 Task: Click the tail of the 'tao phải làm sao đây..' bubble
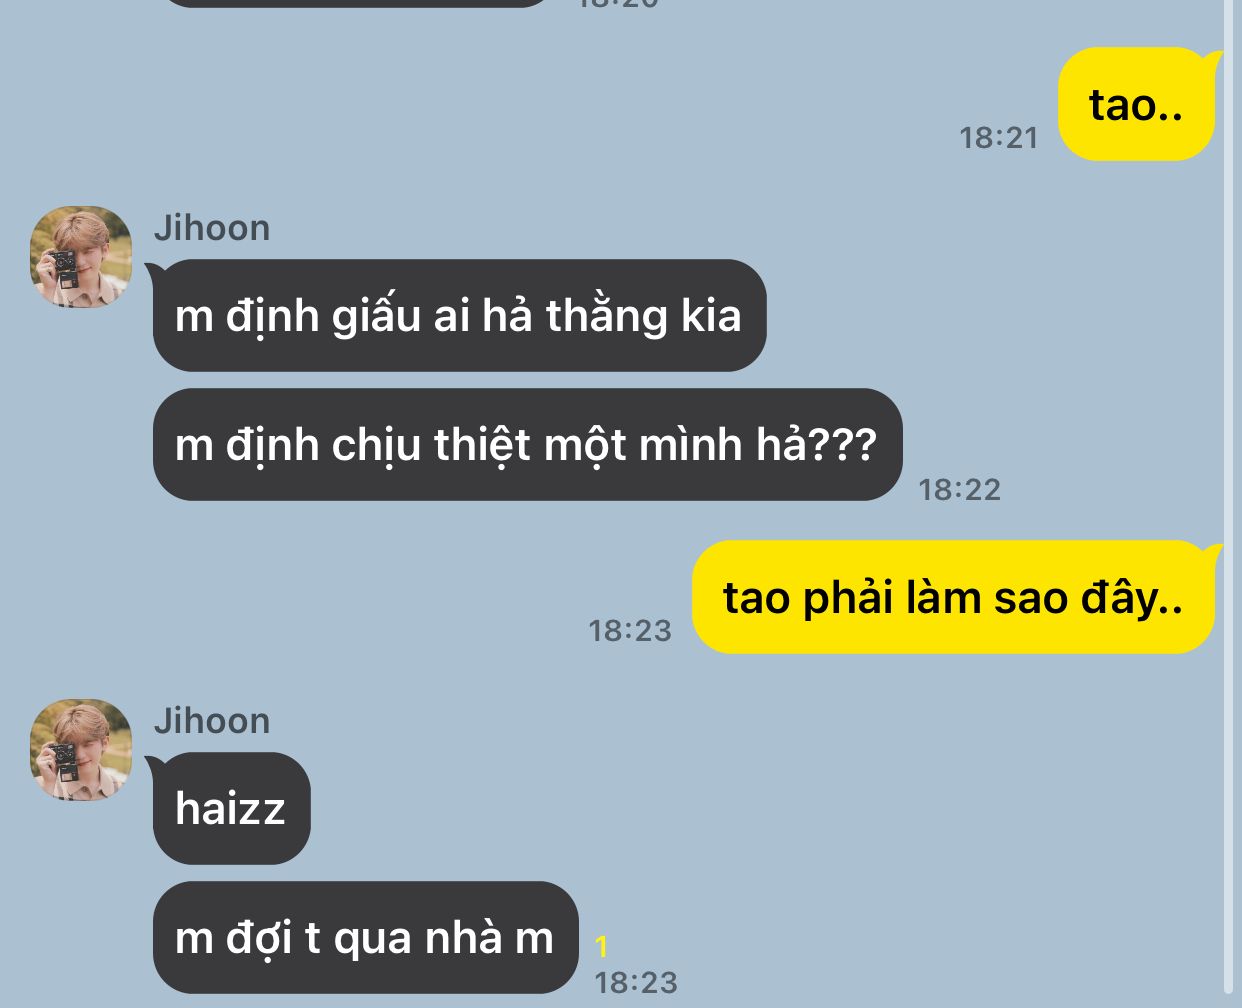1213,551
